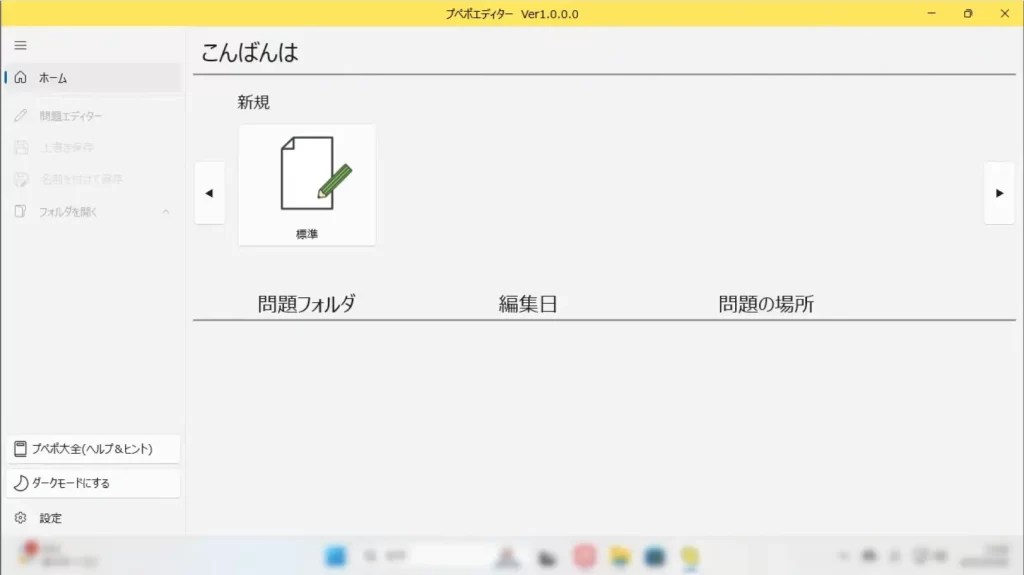Click the 名前を付けて保存 save-as icon

tap(20, 180)
